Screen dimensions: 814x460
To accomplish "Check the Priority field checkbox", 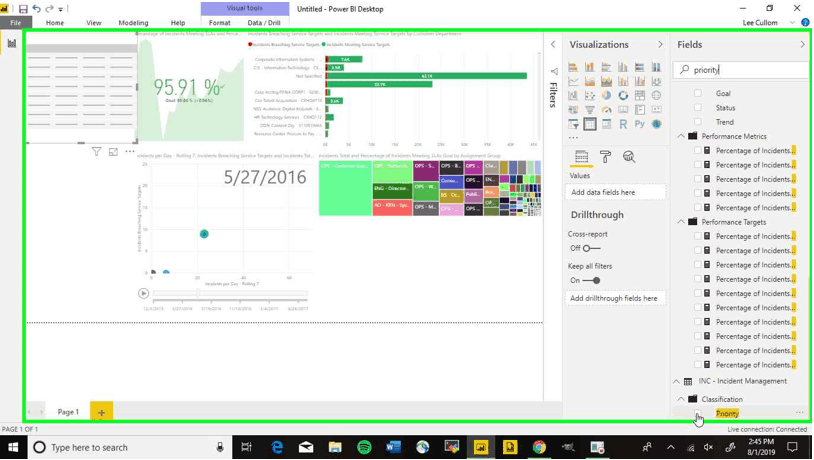I will pyautogui.click(x=698, y=413).
